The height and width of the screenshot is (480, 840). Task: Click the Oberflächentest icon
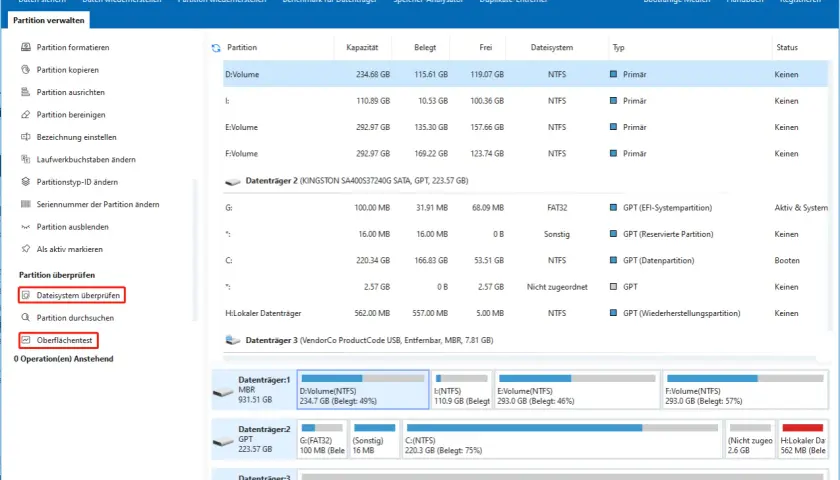(x=26, y=340)
